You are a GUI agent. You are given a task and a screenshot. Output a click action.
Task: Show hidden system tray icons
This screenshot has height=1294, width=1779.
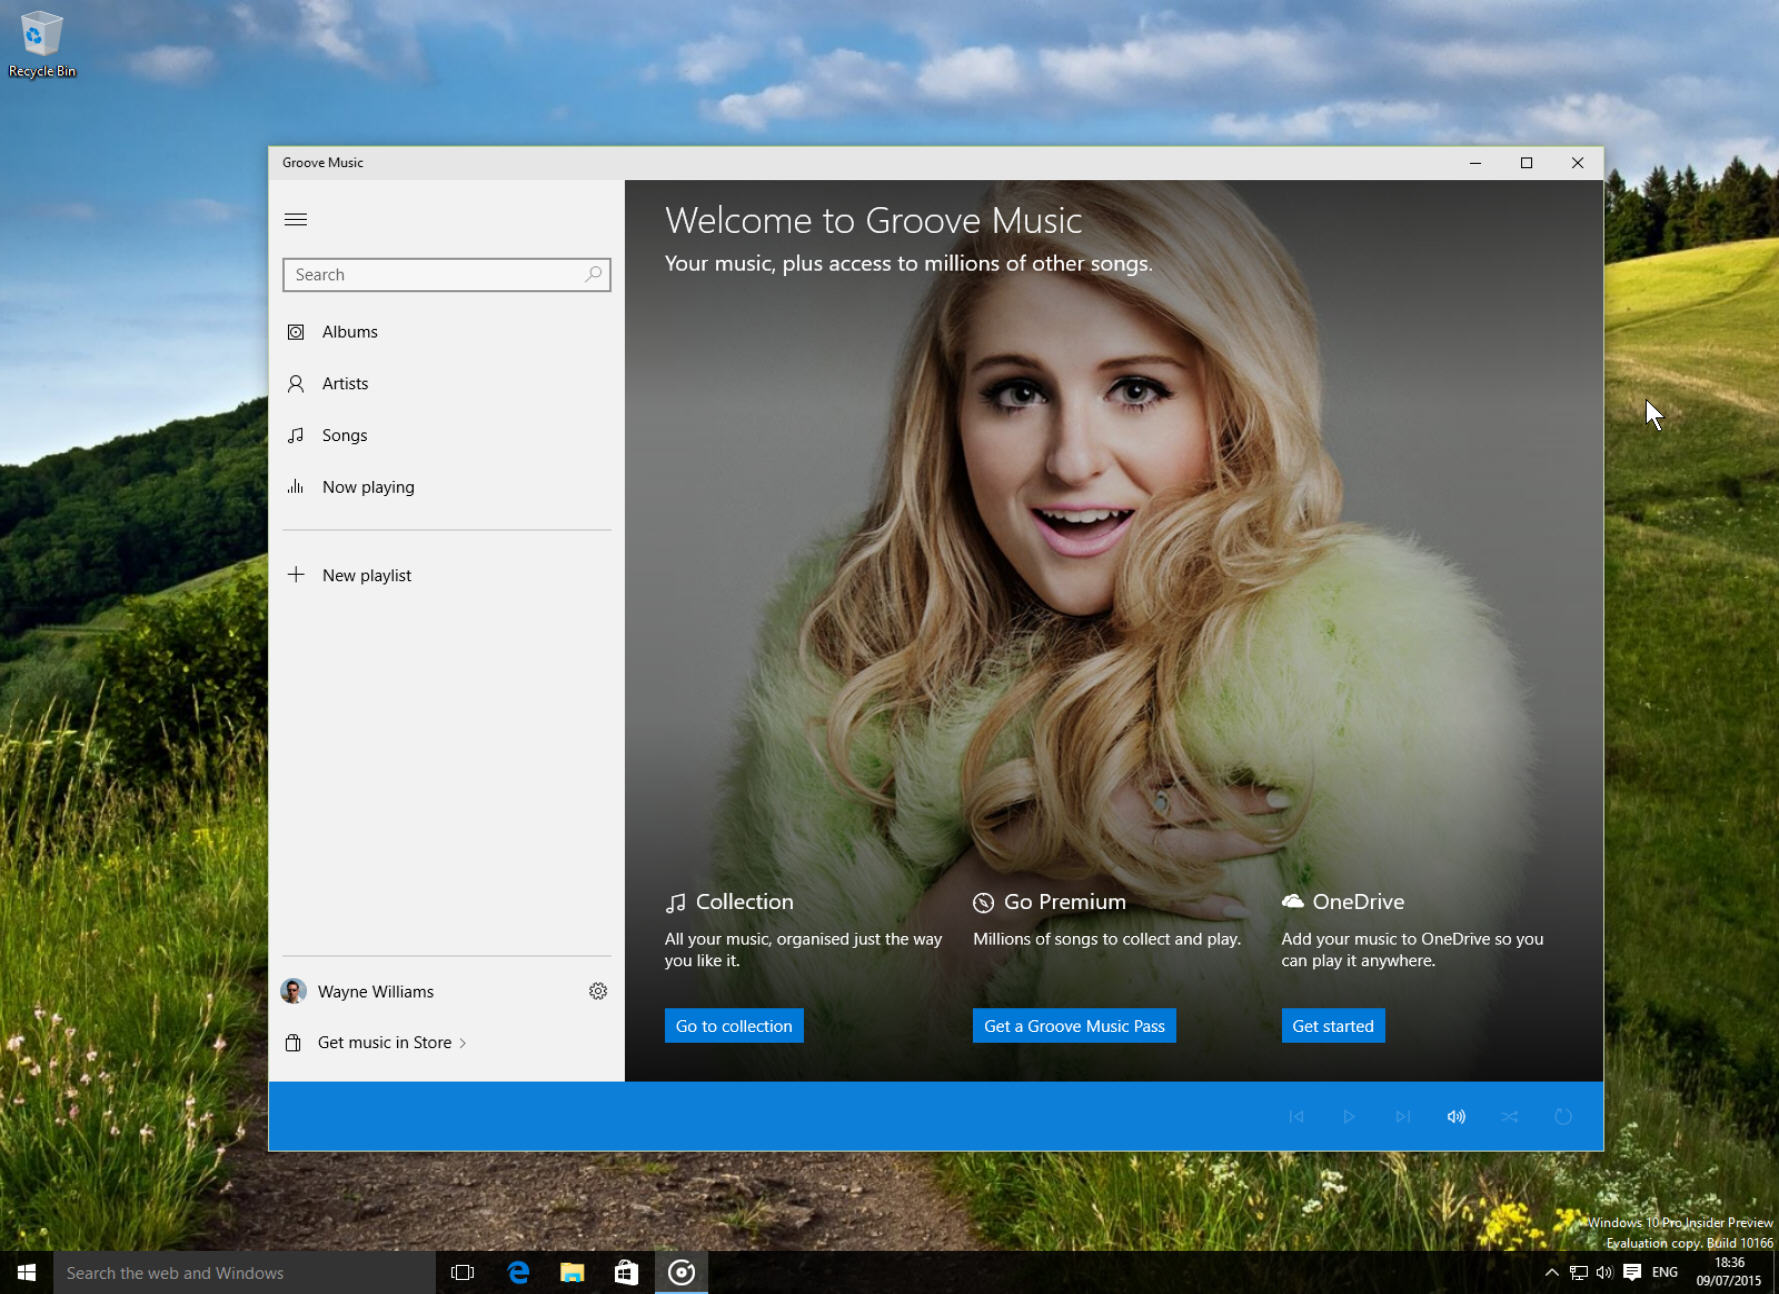click(x=1551, y=1272)
